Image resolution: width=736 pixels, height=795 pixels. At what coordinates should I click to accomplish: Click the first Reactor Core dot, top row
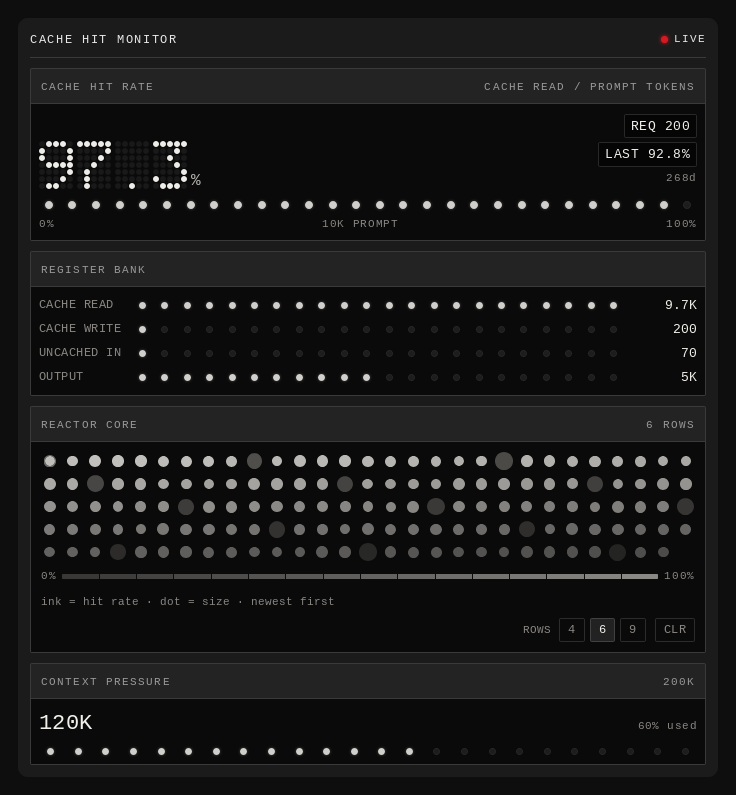[x=50, y=461]
